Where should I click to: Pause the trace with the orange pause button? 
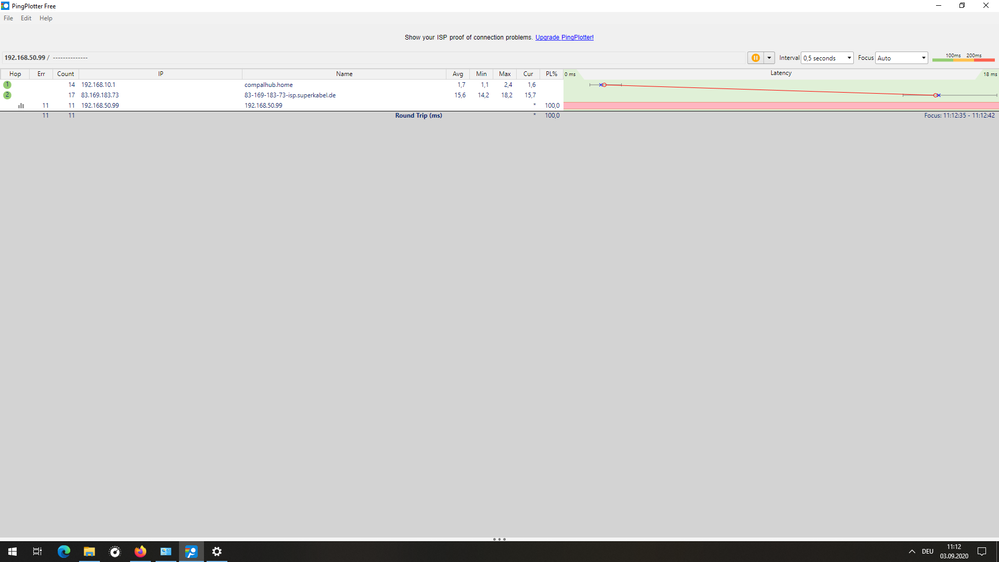coord(755,58)
